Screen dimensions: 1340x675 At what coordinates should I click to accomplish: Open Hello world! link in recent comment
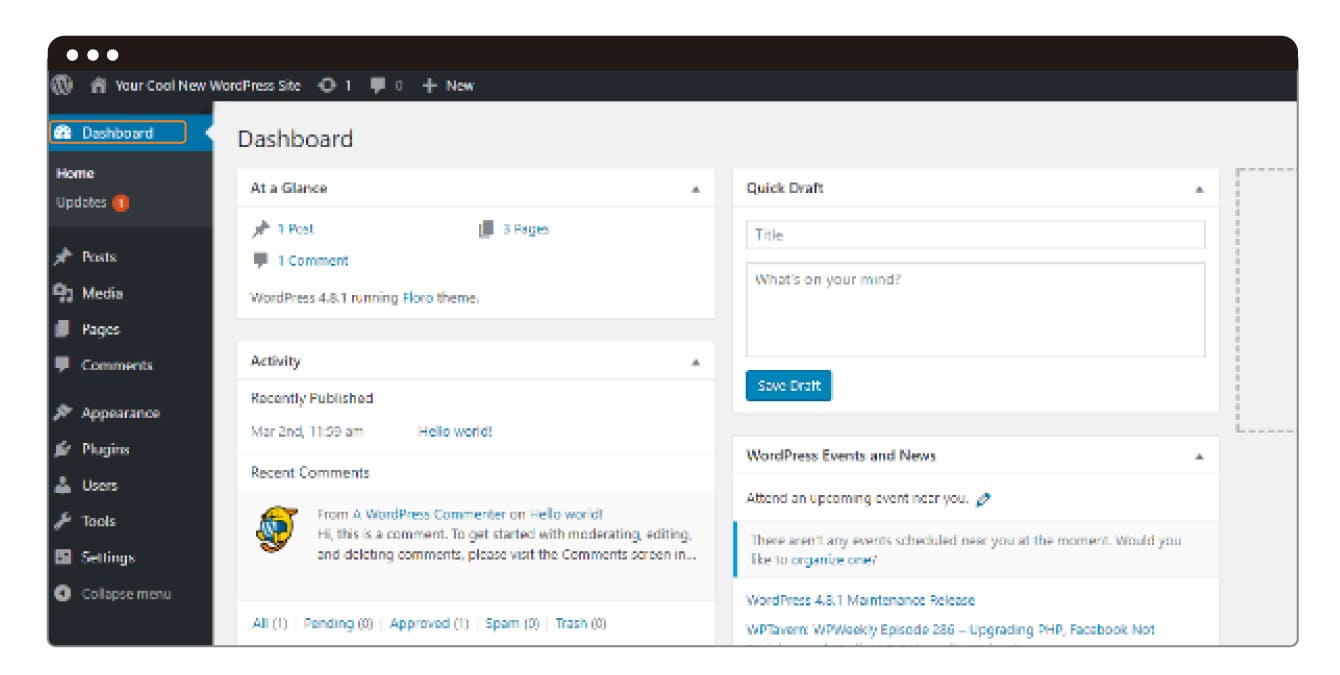pos(566,514)
